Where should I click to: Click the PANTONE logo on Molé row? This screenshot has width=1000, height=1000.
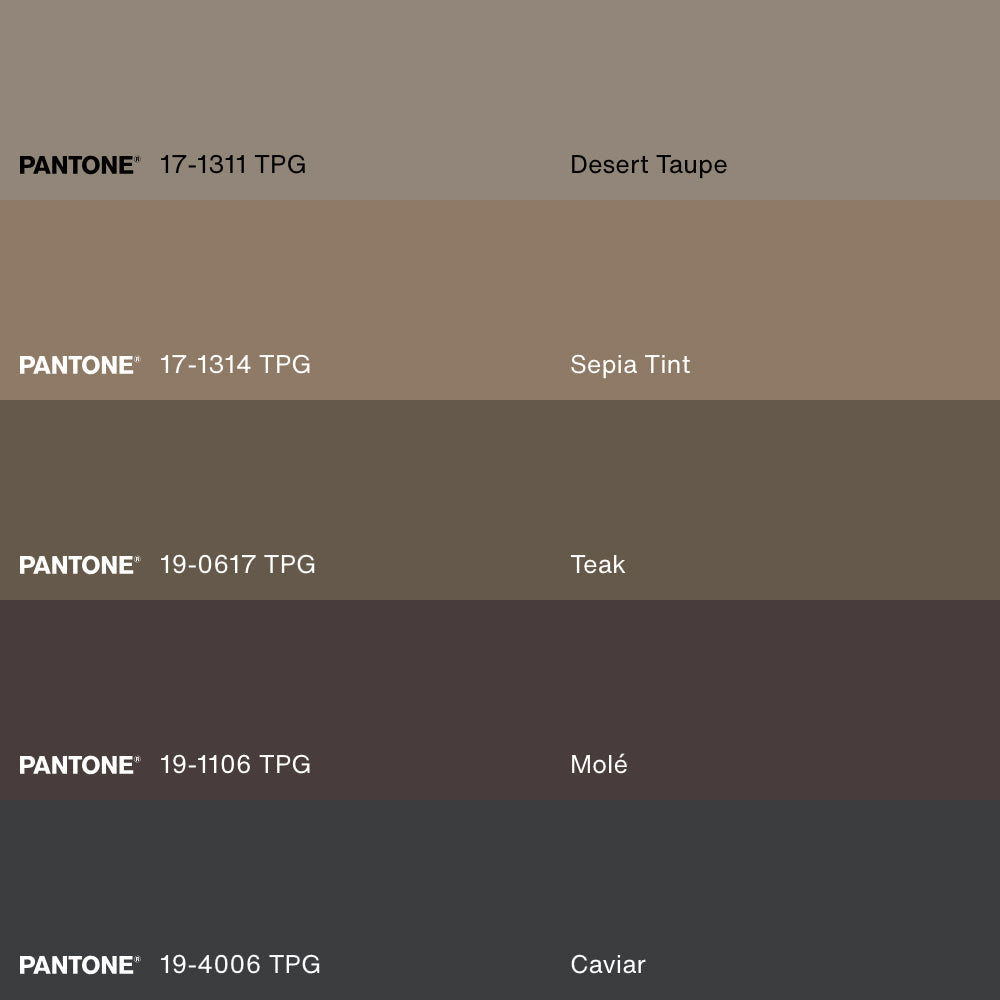click(x=79, y=765)
